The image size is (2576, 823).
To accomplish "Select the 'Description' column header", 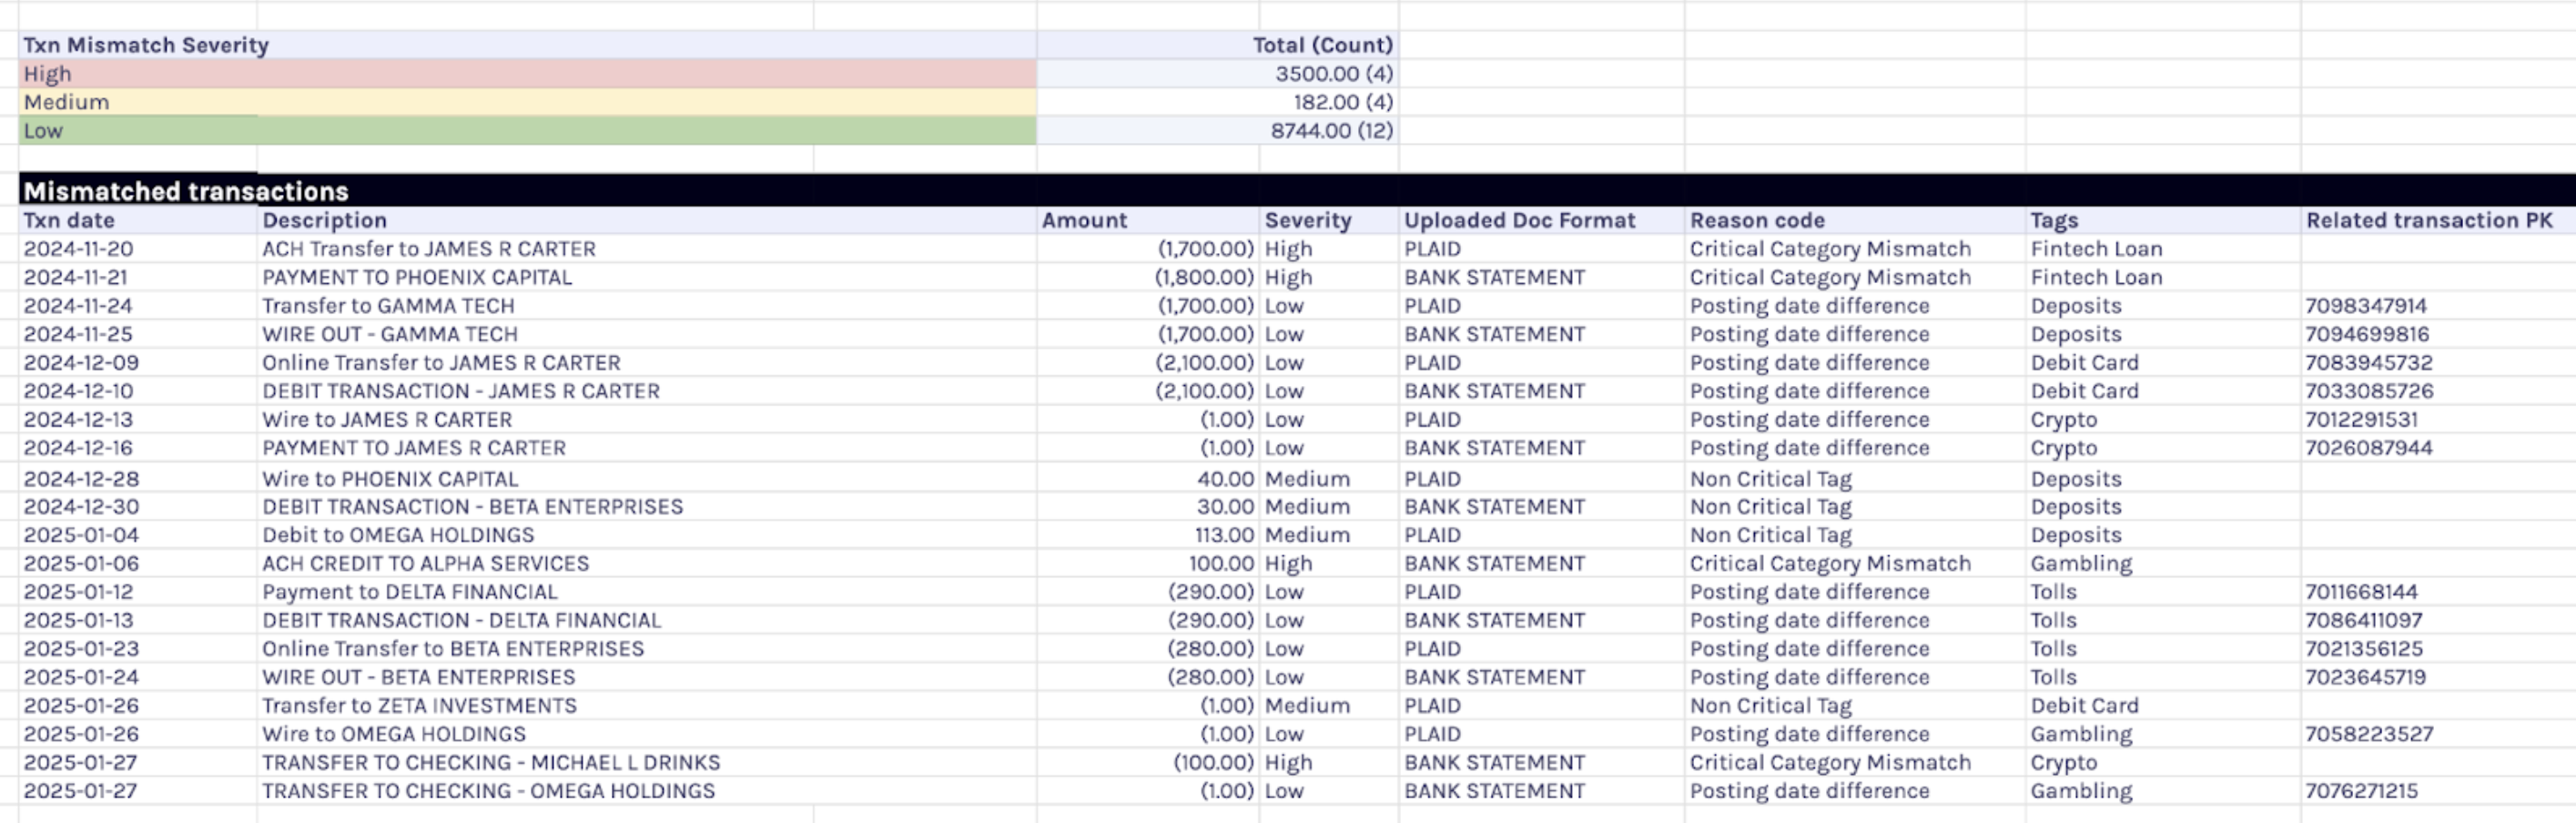I will (647, 220).
